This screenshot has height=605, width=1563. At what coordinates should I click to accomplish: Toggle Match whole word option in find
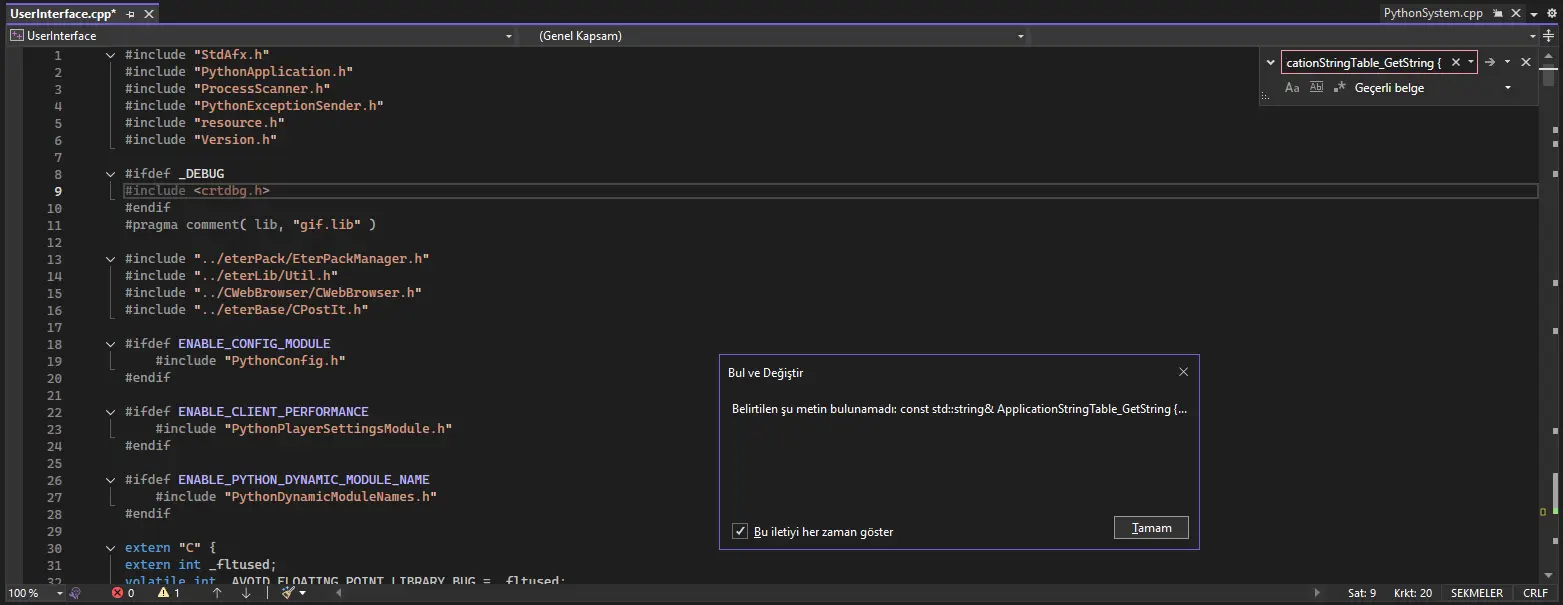(1316, 88)
